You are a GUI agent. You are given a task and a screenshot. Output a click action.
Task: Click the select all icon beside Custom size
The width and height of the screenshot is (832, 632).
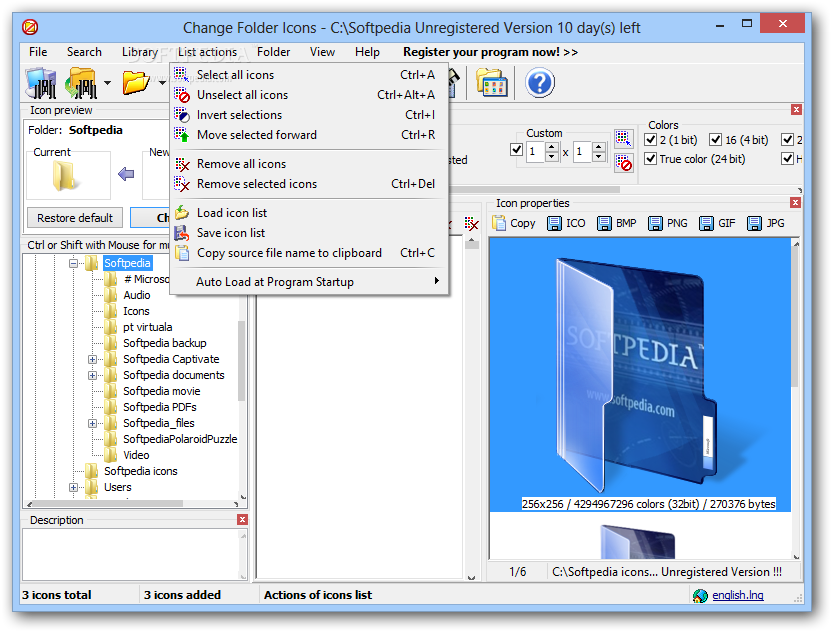coord(623,138)
